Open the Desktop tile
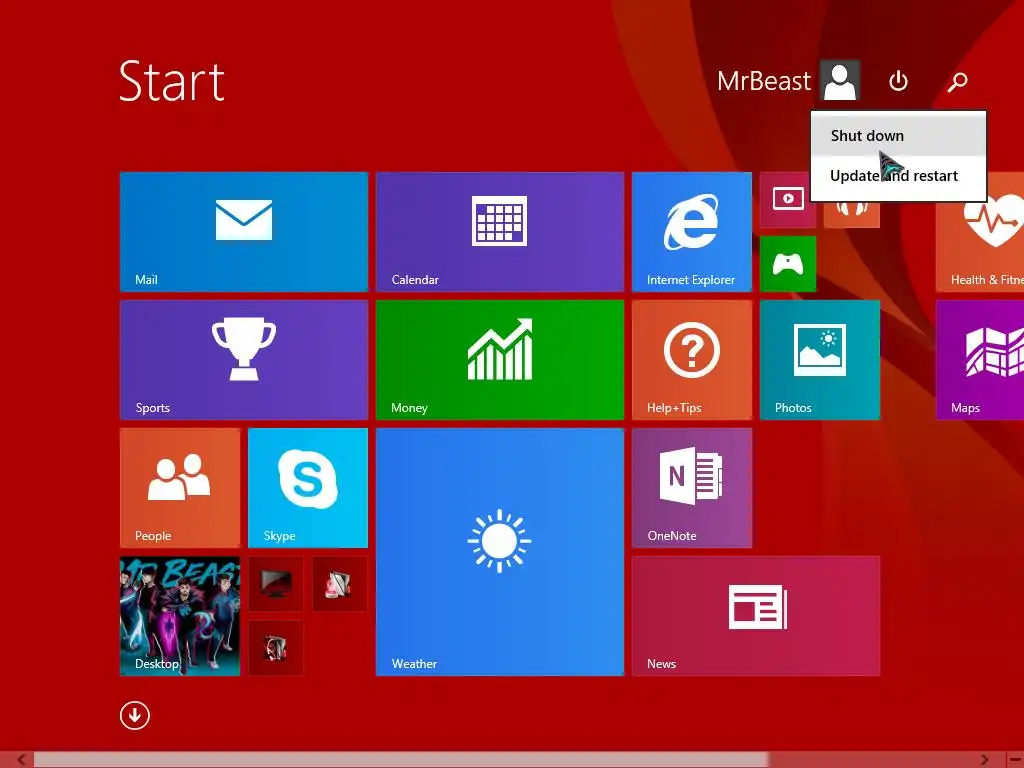This screenshot has width=1024, height=768. tap(180, 616)
